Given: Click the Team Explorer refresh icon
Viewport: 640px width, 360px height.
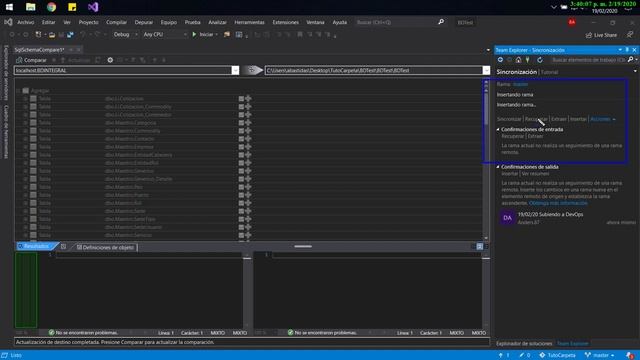Looking at the screenshot, I should pyautogui.click(x=540, y=60).
